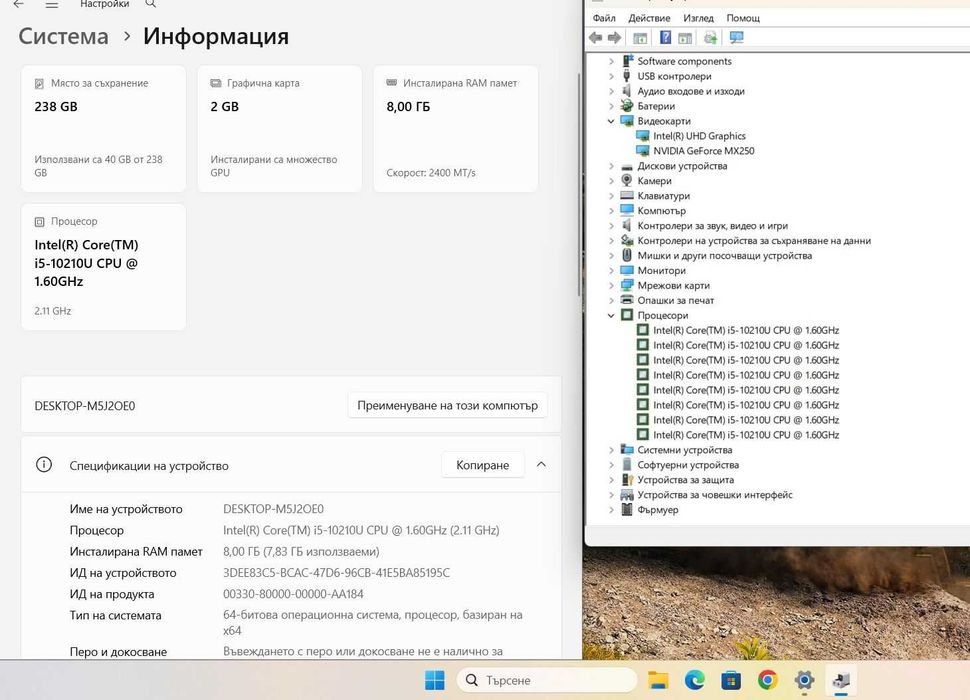This screenshot has width=970, height=700.
Task: Click the Копиране button
Action: (x=483, y=465)
